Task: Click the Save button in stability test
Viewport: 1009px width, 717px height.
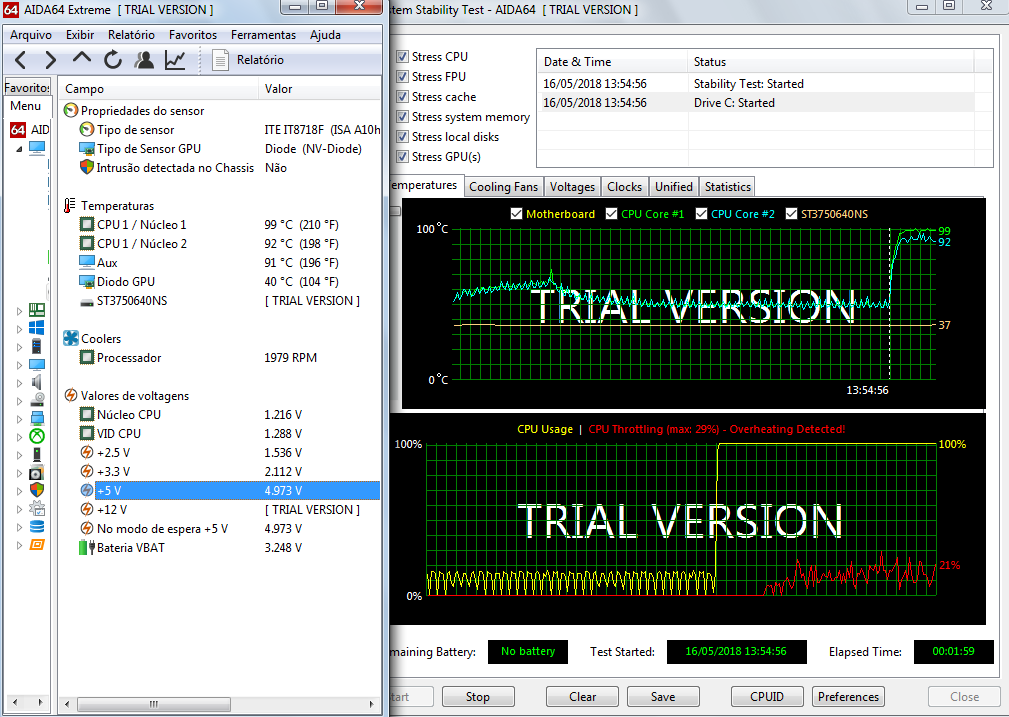Action: pyautogui.click(x=663, y=696)
